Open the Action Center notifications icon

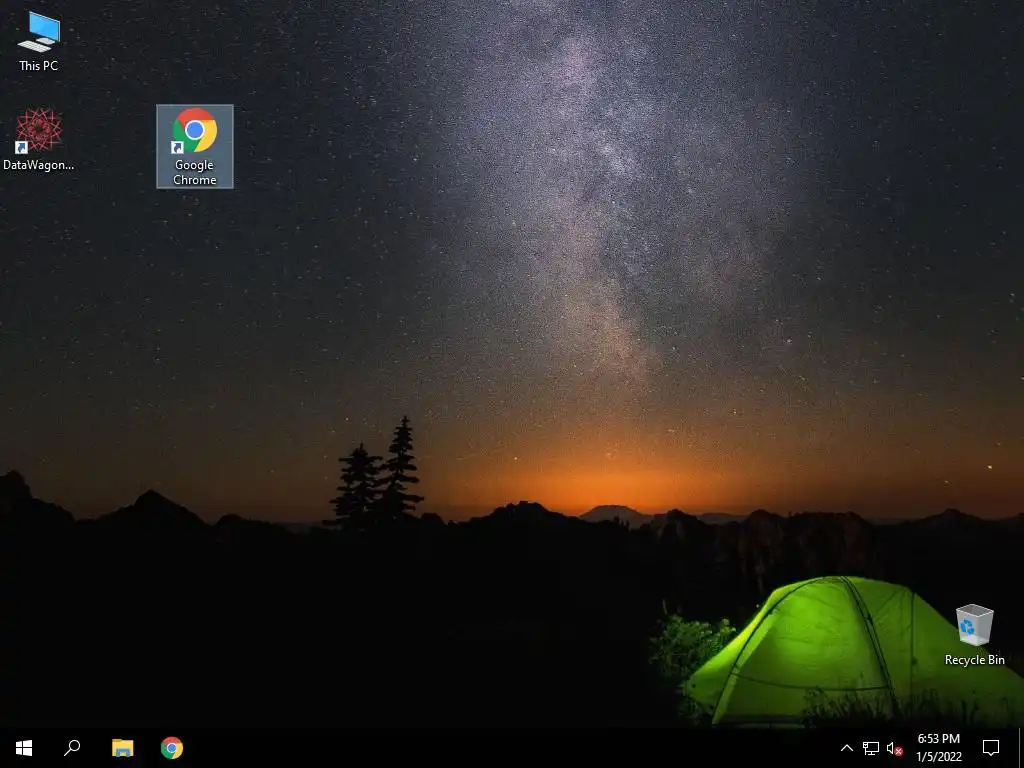coord(991,748)
